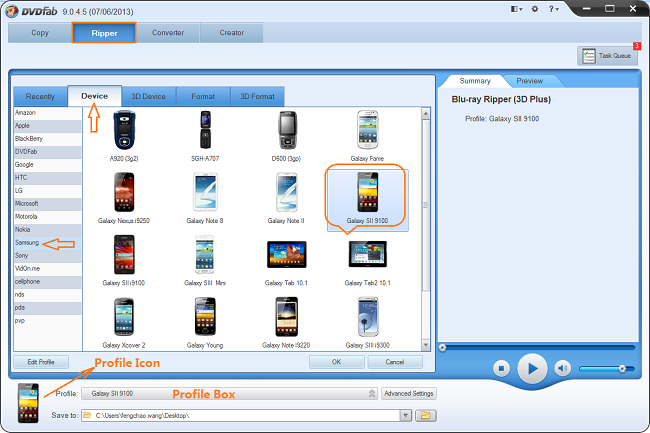
Task: Open the skin/layout menu in title bar
Action: pos(516,9)
